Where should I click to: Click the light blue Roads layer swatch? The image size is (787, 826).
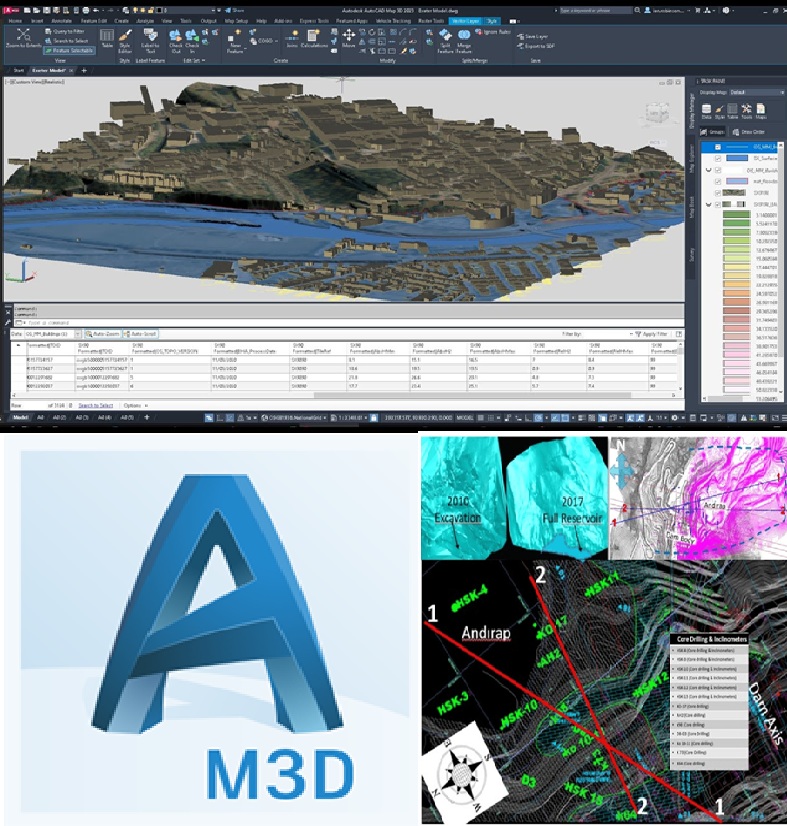tap(736, 181)
